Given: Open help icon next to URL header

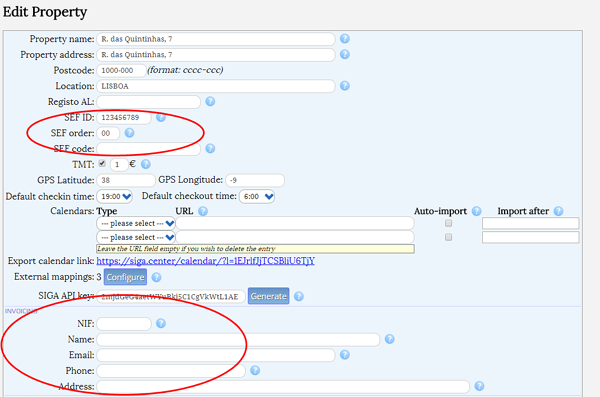Looking at the screenshot, I should (203, 211).
